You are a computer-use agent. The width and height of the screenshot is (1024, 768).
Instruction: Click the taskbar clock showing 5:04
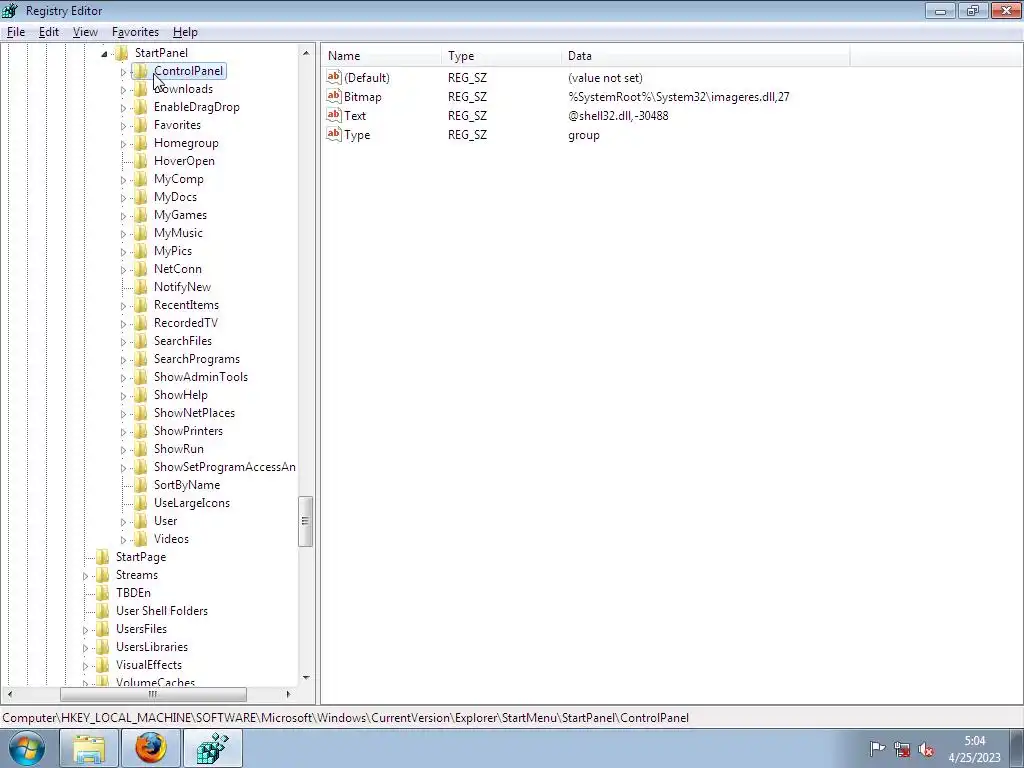tap(974, 741)
